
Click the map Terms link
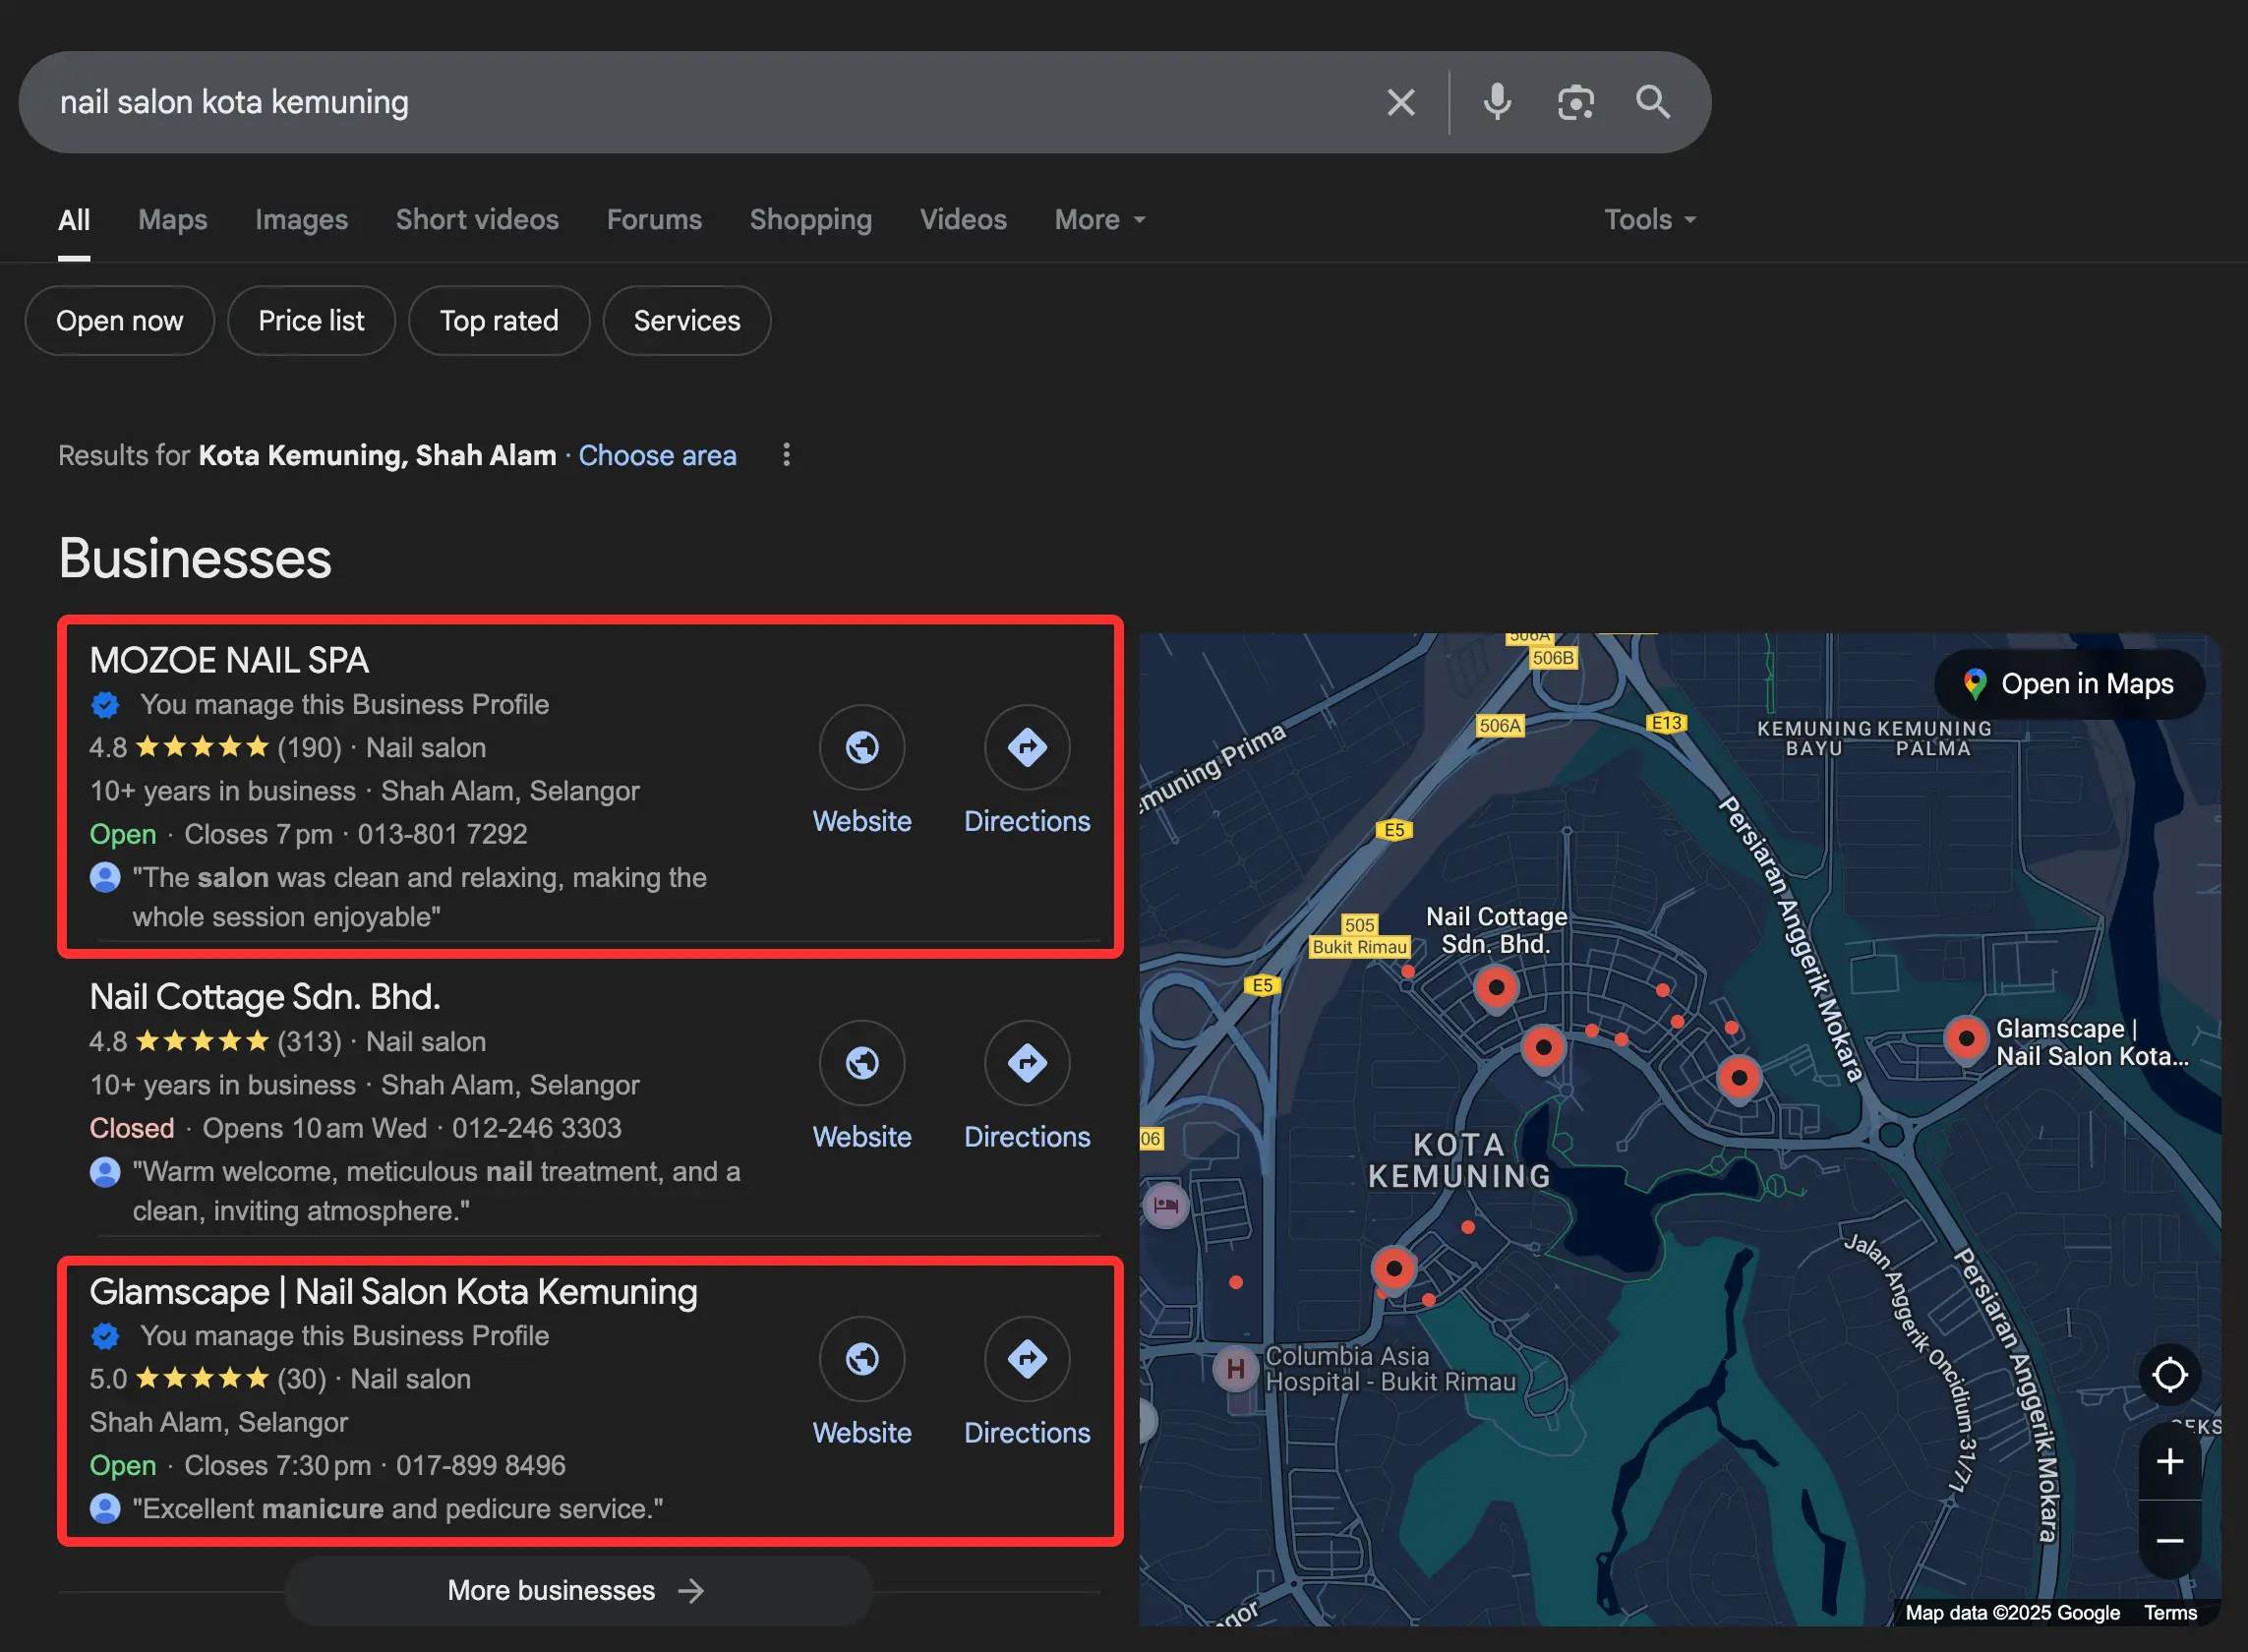2170,1612
